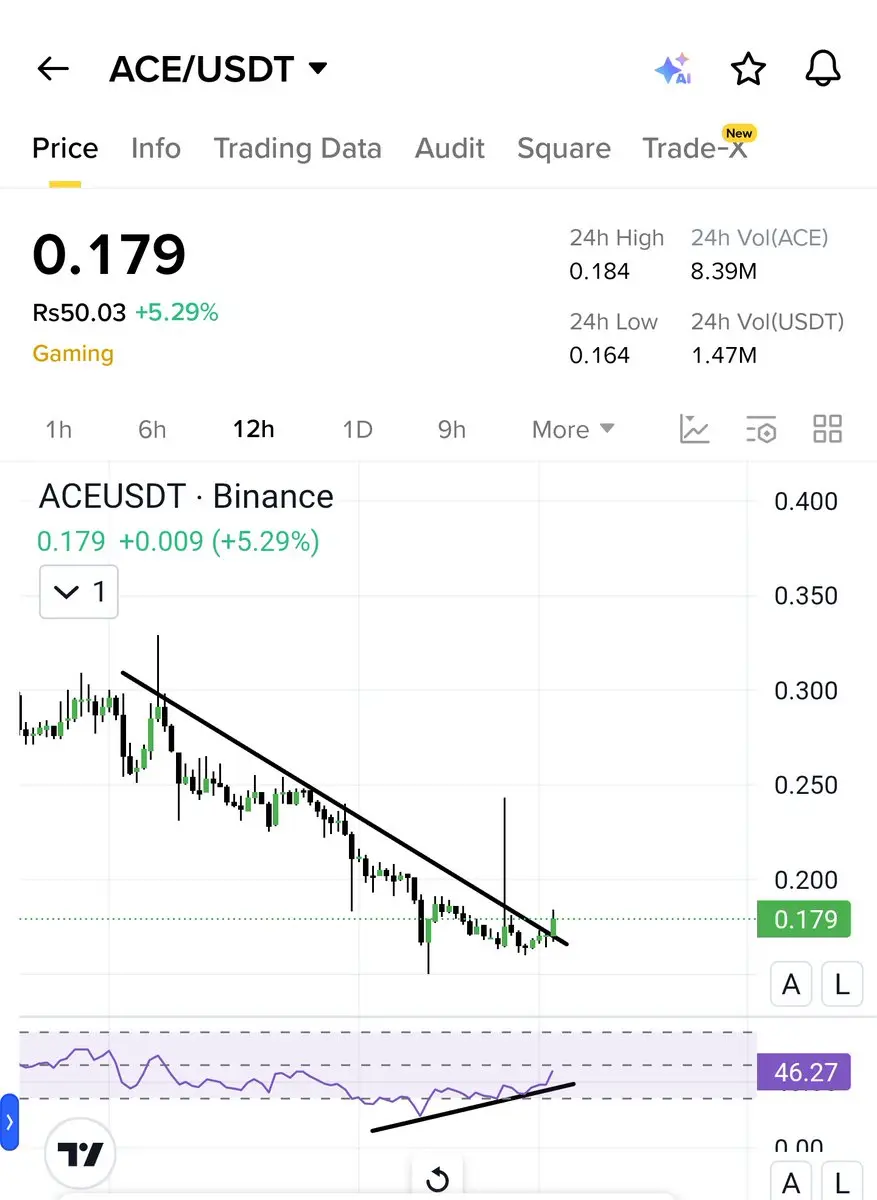Toggle log scale L on RSI pane
The width and height of the screenshot is (877, 1200).
(842, 1183)
